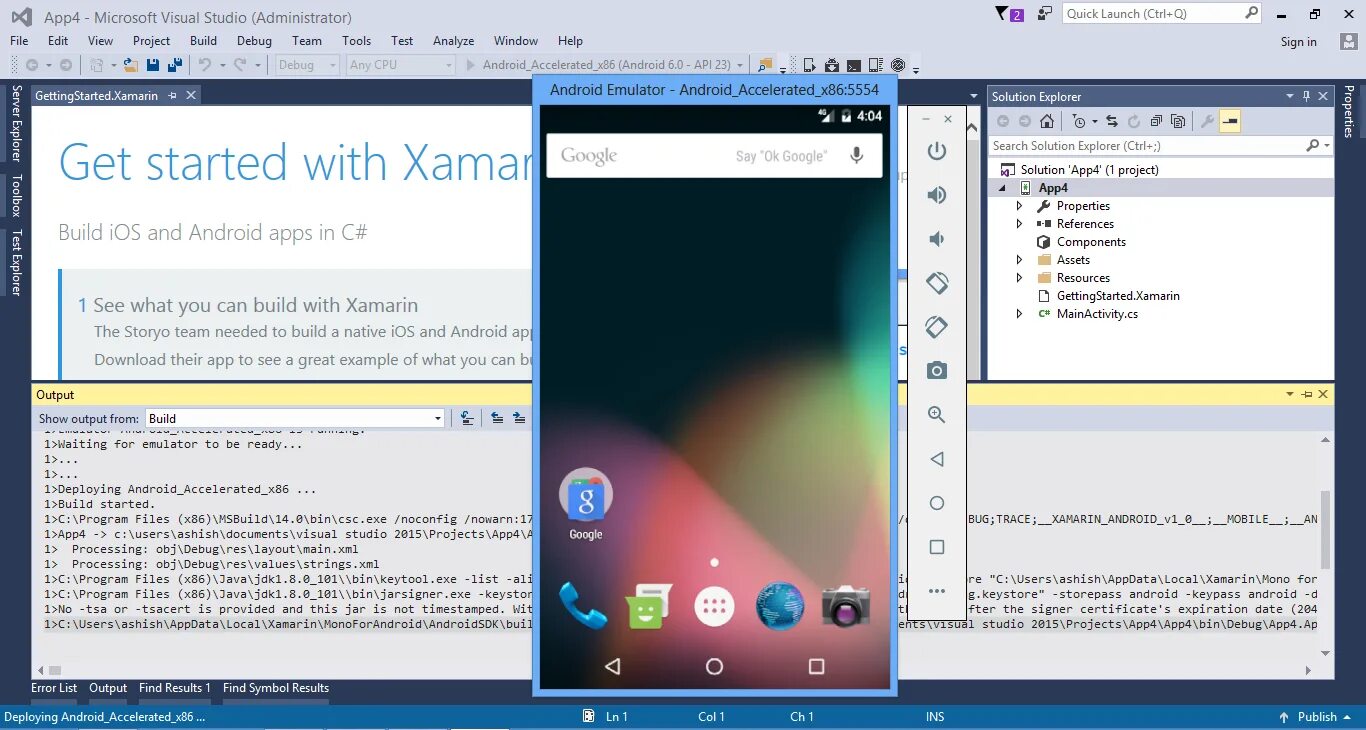Click Publish in status bar
The height and width of the screenshot is (730, 1366).
[x=1317, y=717]
